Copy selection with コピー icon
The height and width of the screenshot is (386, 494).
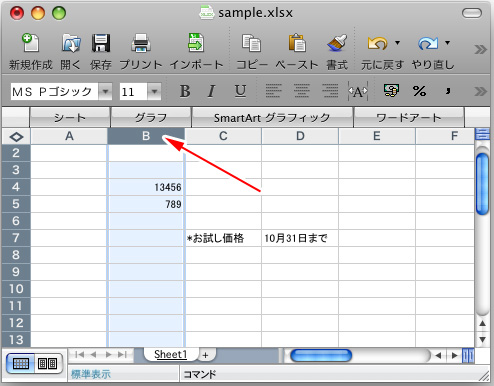pyautogui.click(x=251, y=43)
